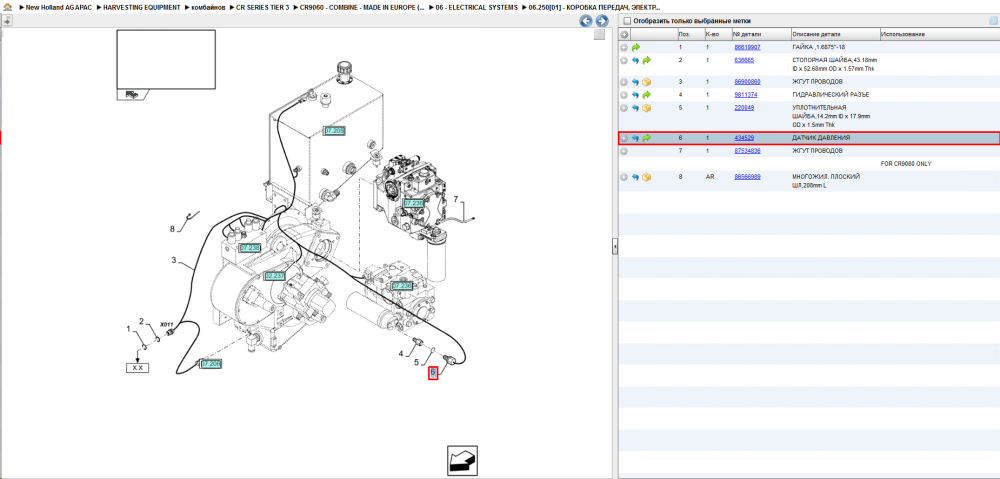Select callout 5 on the diagram
The image size is (1000, 479).
click(416, 362)
